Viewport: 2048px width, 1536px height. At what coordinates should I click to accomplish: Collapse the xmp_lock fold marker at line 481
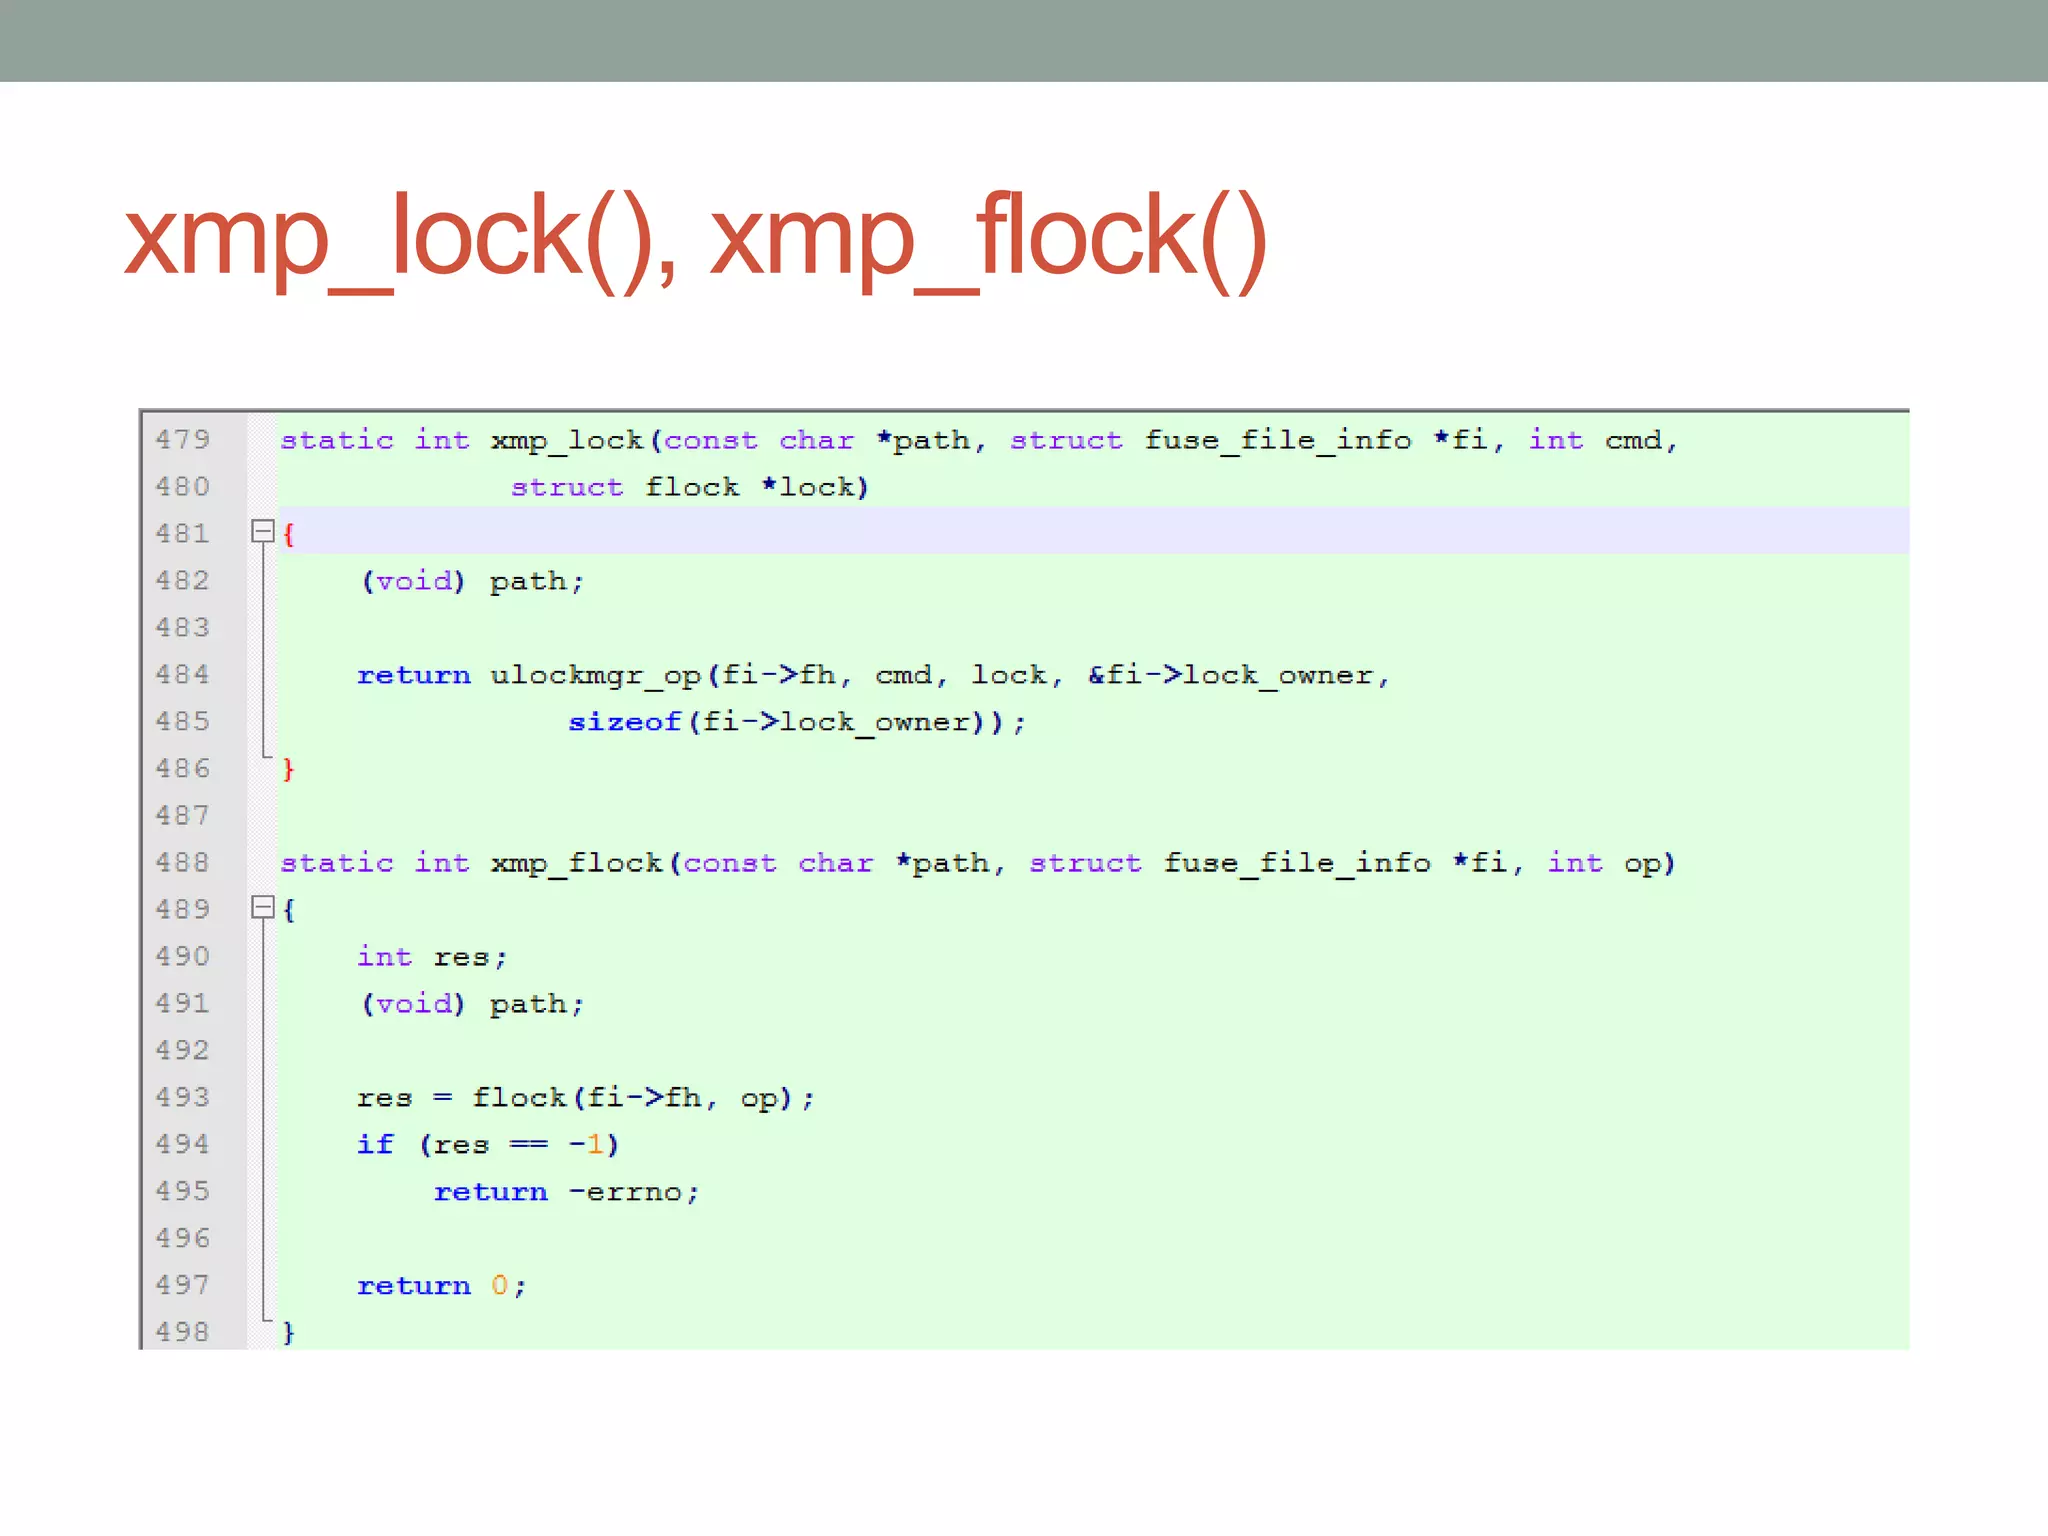coord(263,531)
